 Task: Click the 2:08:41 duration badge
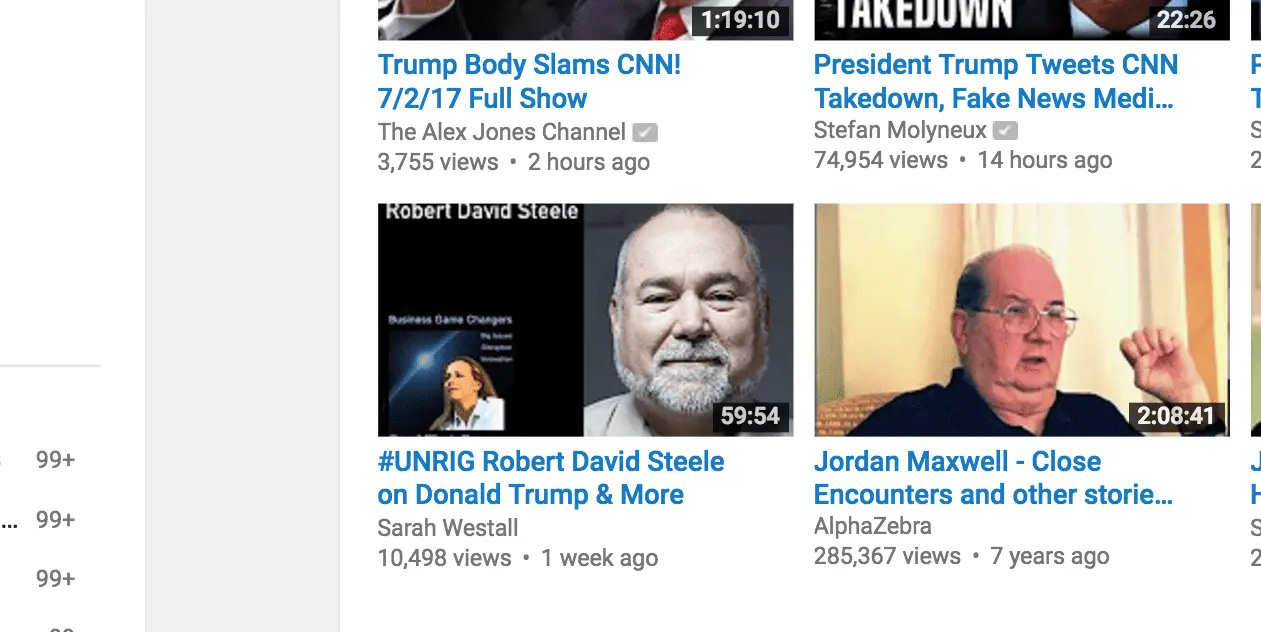pyautogui.click(x=1176, y=416)
